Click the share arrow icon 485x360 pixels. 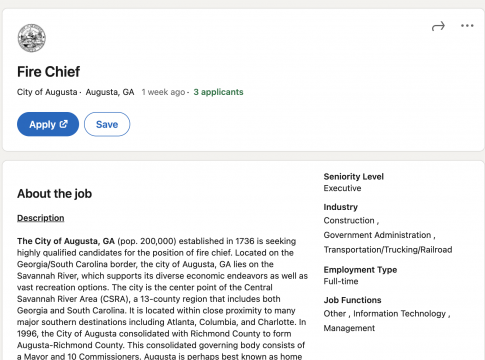click(x=438, y=26)
